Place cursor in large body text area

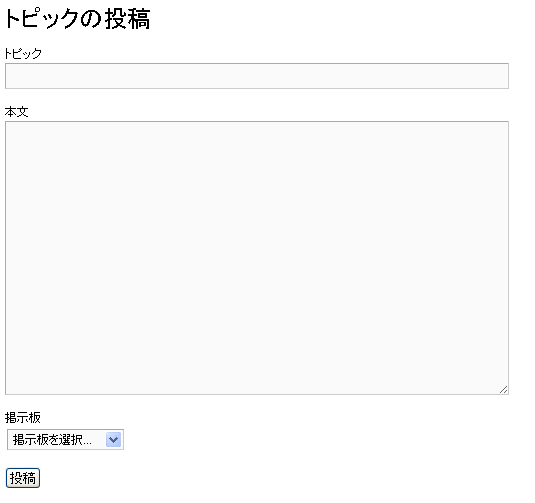point(257,258)
